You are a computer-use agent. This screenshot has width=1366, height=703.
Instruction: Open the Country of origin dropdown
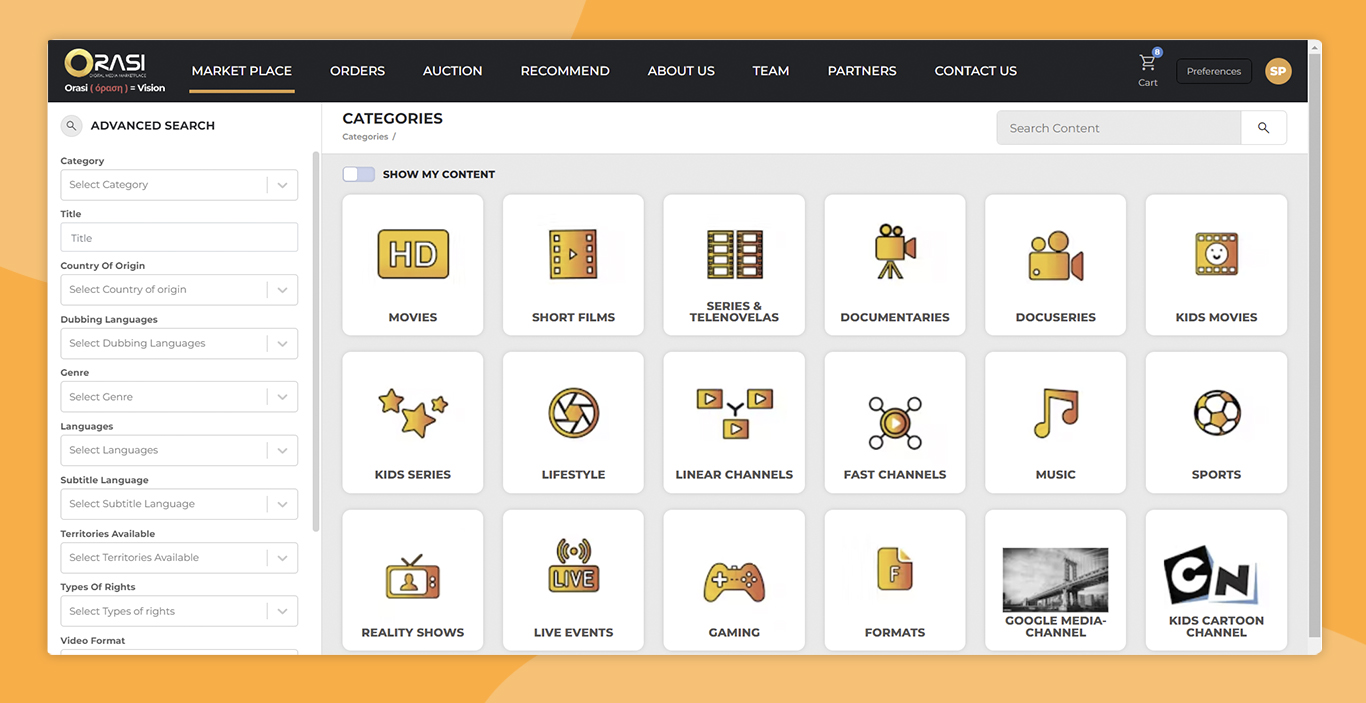click(179, 290)
